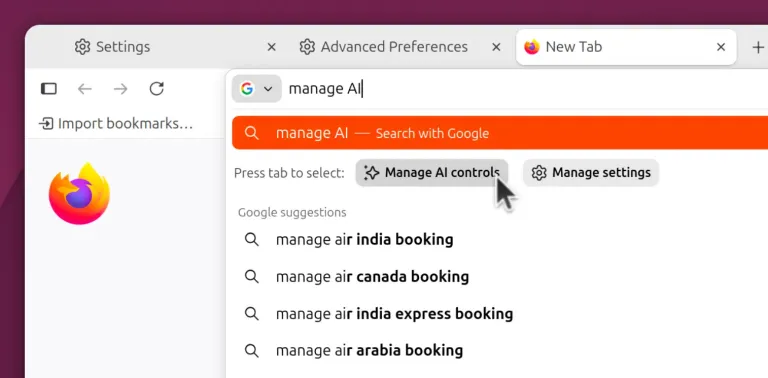This screenshot has width=768, height=378.
Task: Go back with the left arrow
Action: click(x=85, y=89)
